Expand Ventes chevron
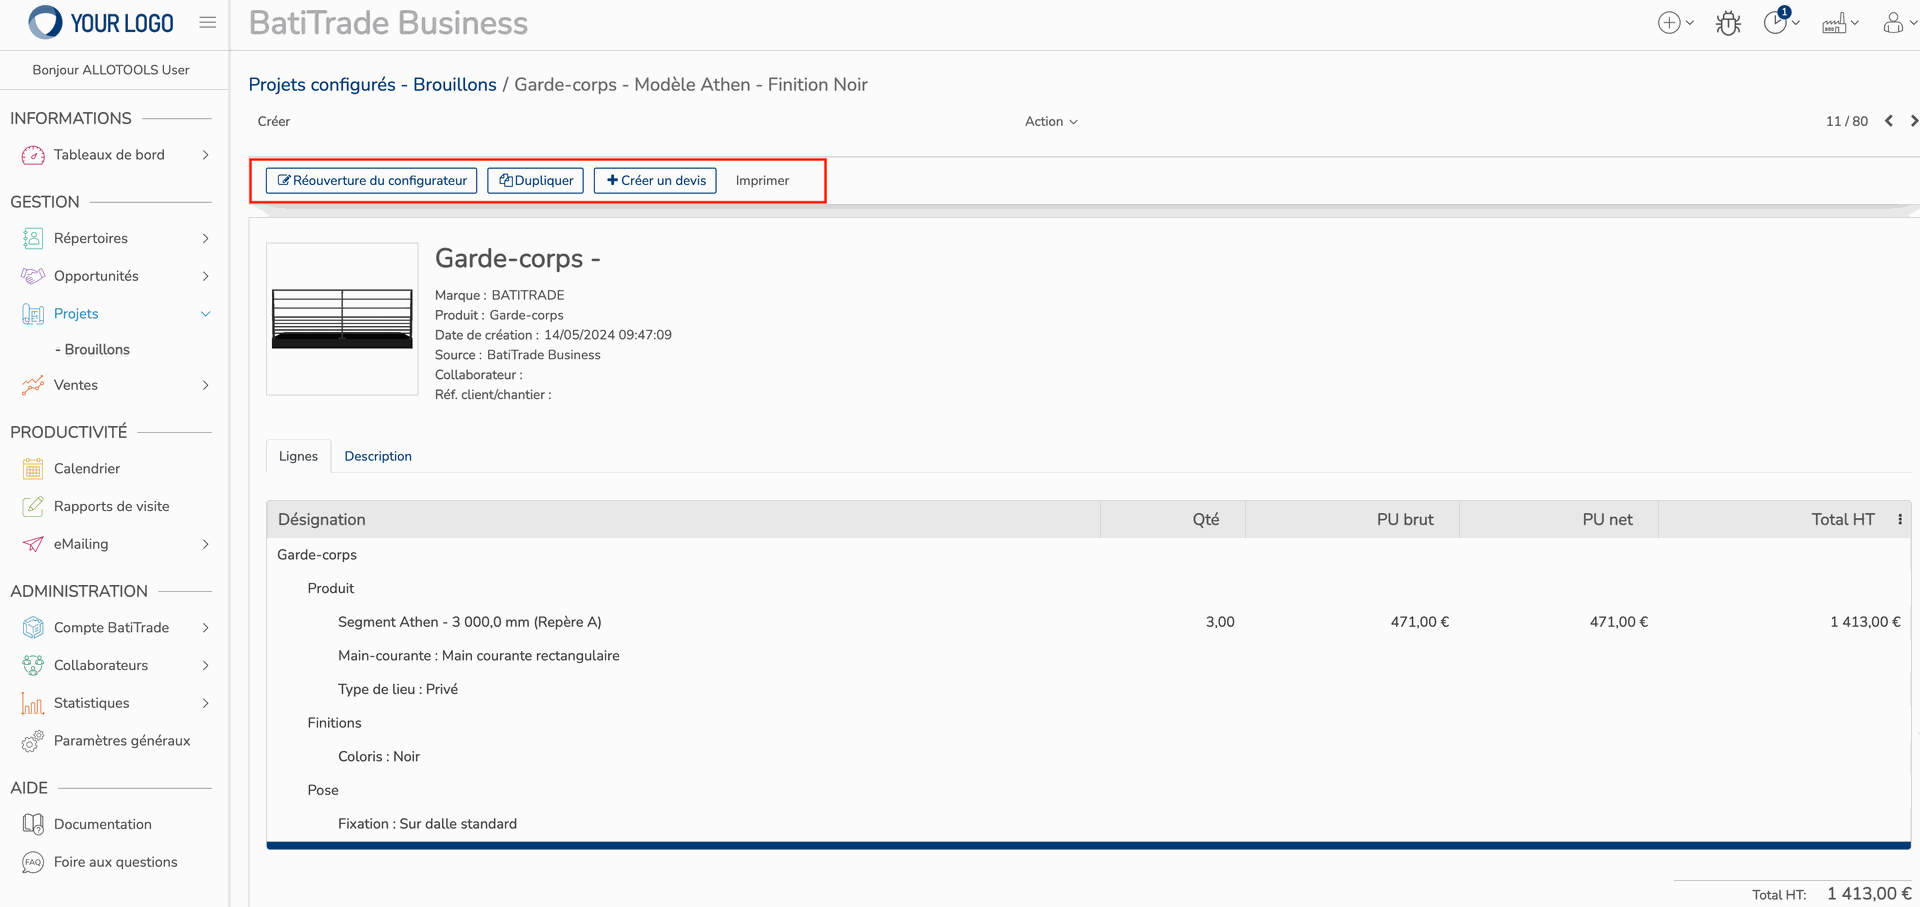 click(206, 385)
